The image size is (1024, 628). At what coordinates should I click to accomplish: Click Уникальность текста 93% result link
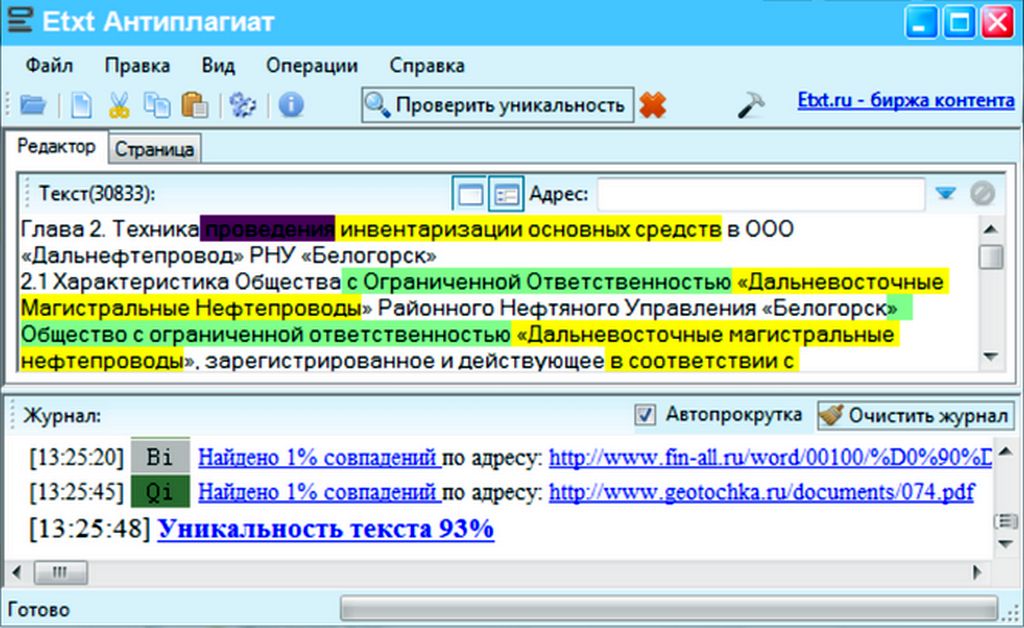point(325,528)
